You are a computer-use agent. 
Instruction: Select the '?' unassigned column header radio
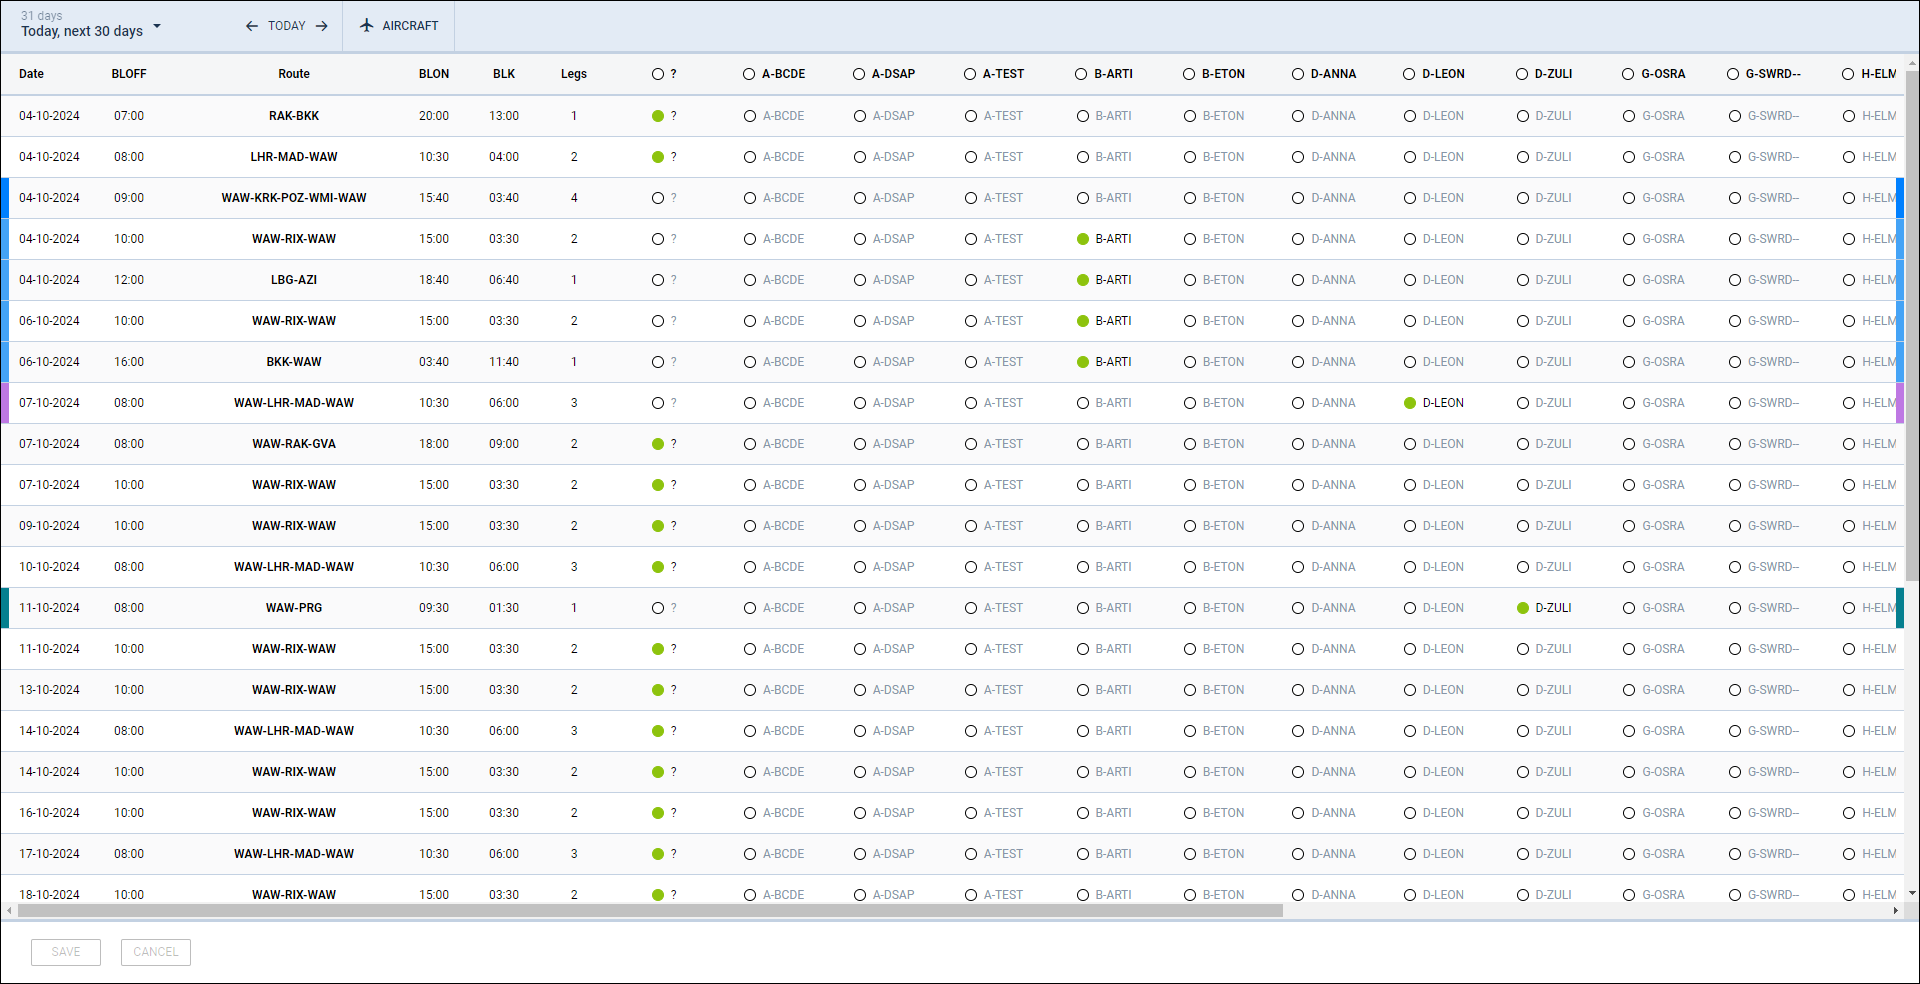tap(658, 74)
